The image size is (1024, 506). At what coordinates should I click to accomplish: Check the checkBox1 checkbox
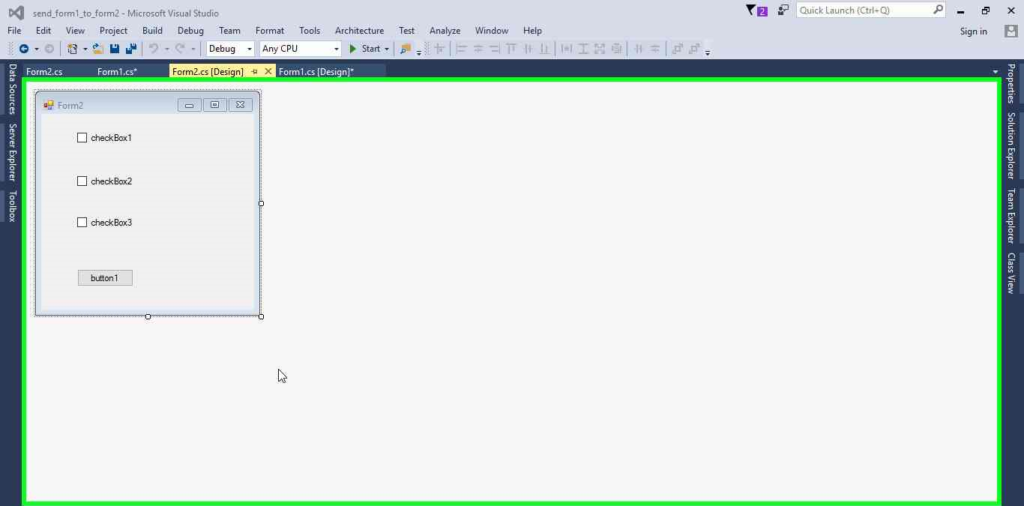coord(82,138)
